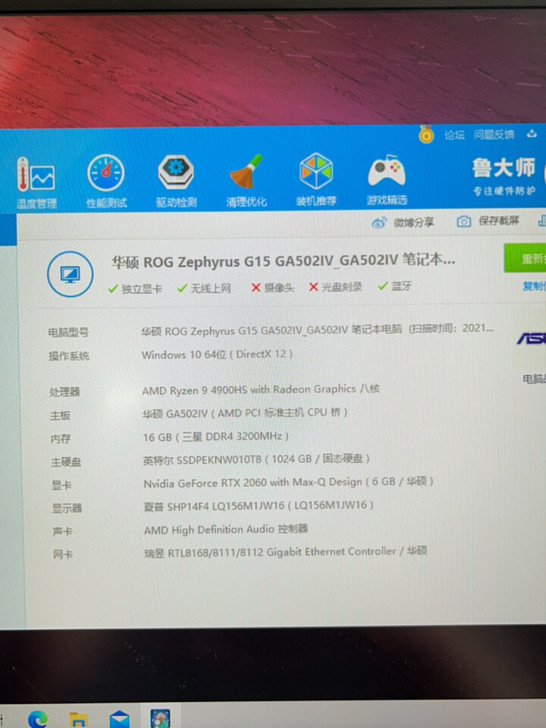Select RTL8168 Gigabit Ethernet Controller value
Image resolution: width=546 pixels, height=728 pixels.
286,552
